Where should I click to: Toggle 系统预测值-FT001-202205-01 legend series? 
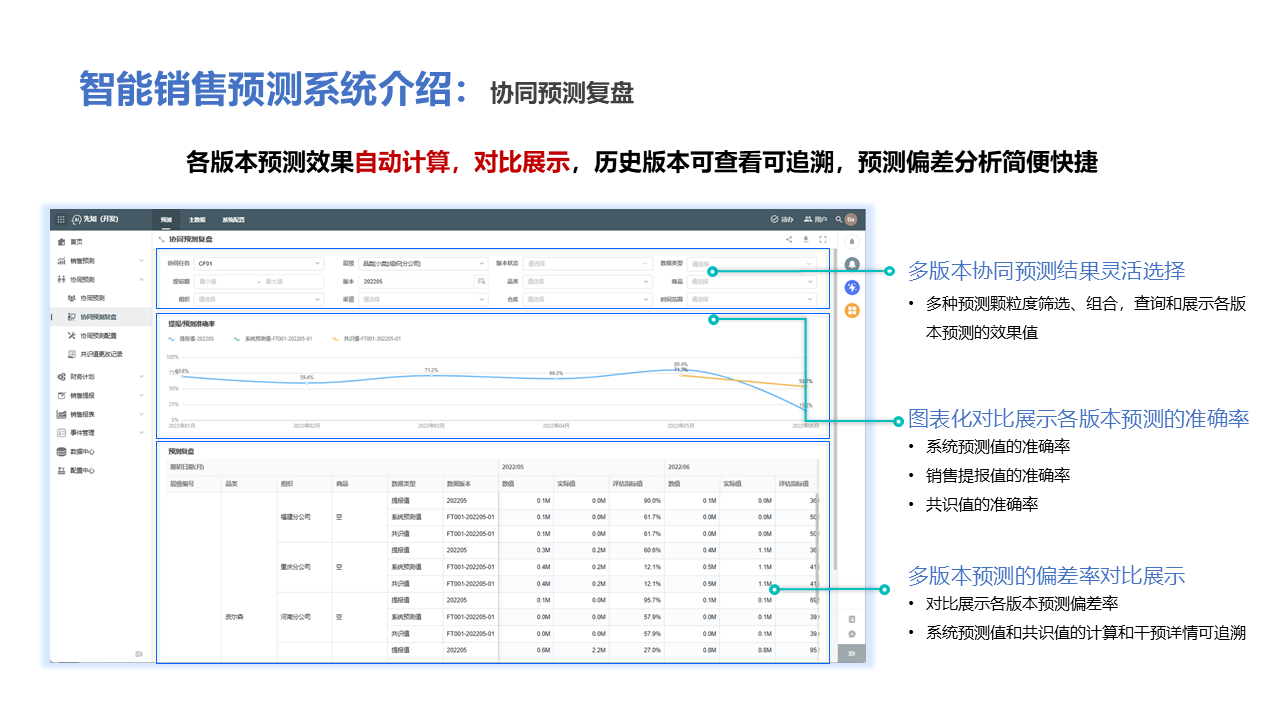tap(274, 339)
